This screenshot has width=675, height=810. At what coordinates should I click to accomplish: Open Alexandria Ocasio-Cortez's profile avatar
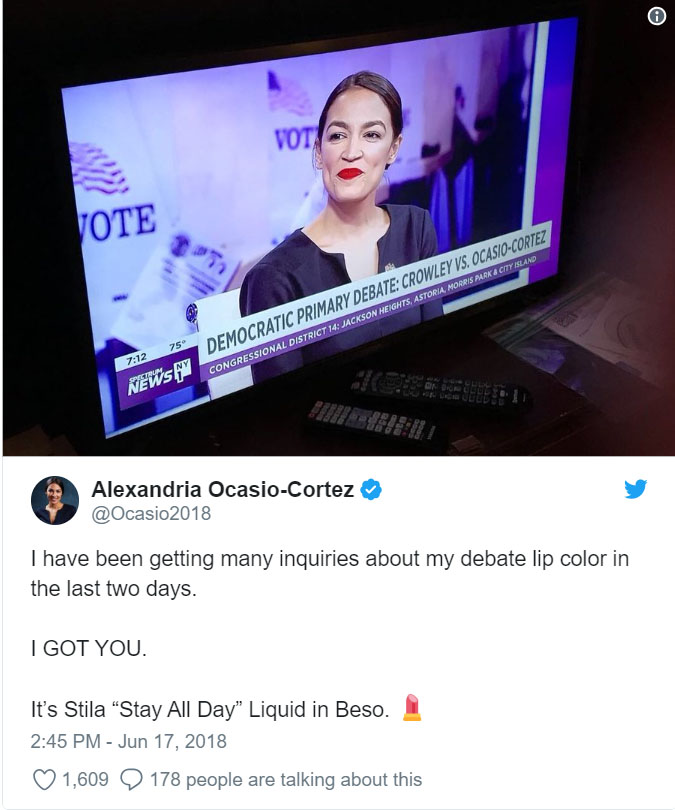(x=55, y=500)
